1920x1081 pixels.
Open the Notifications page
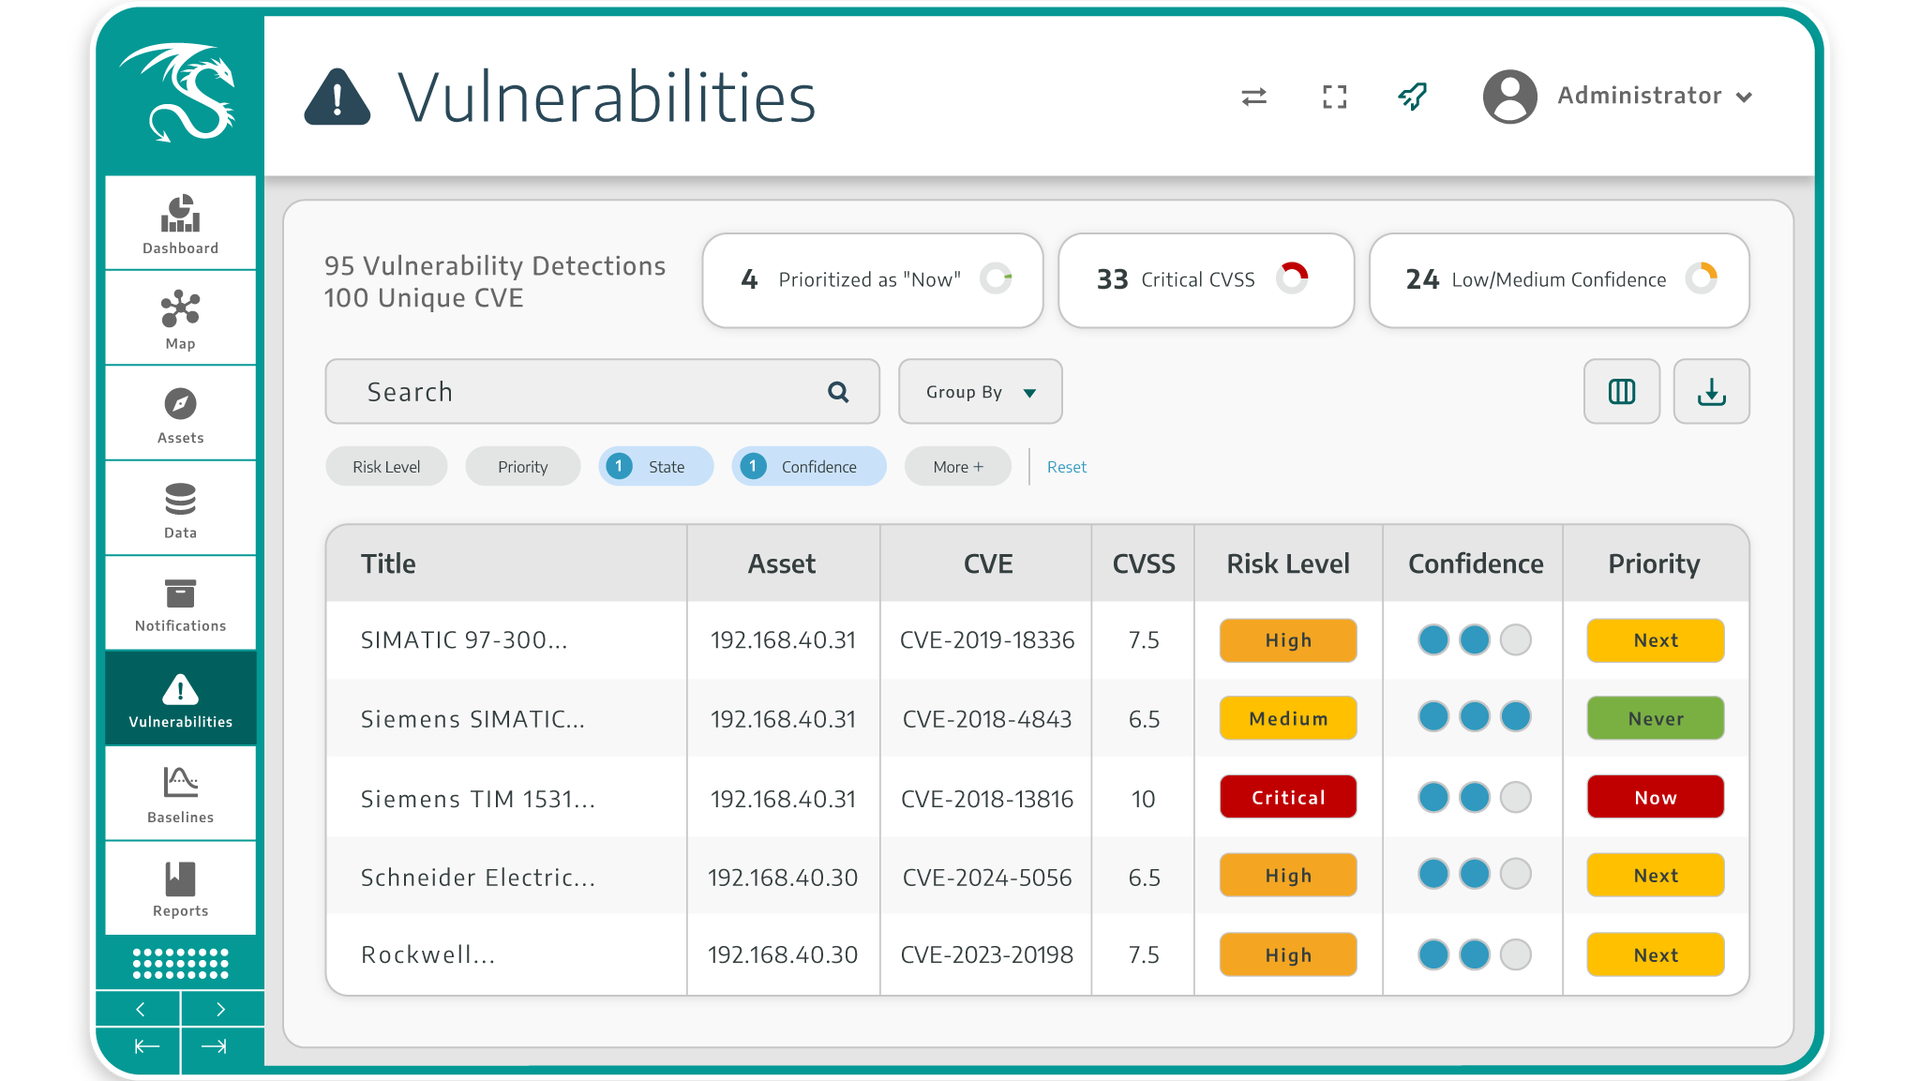(x=180, y=603)
